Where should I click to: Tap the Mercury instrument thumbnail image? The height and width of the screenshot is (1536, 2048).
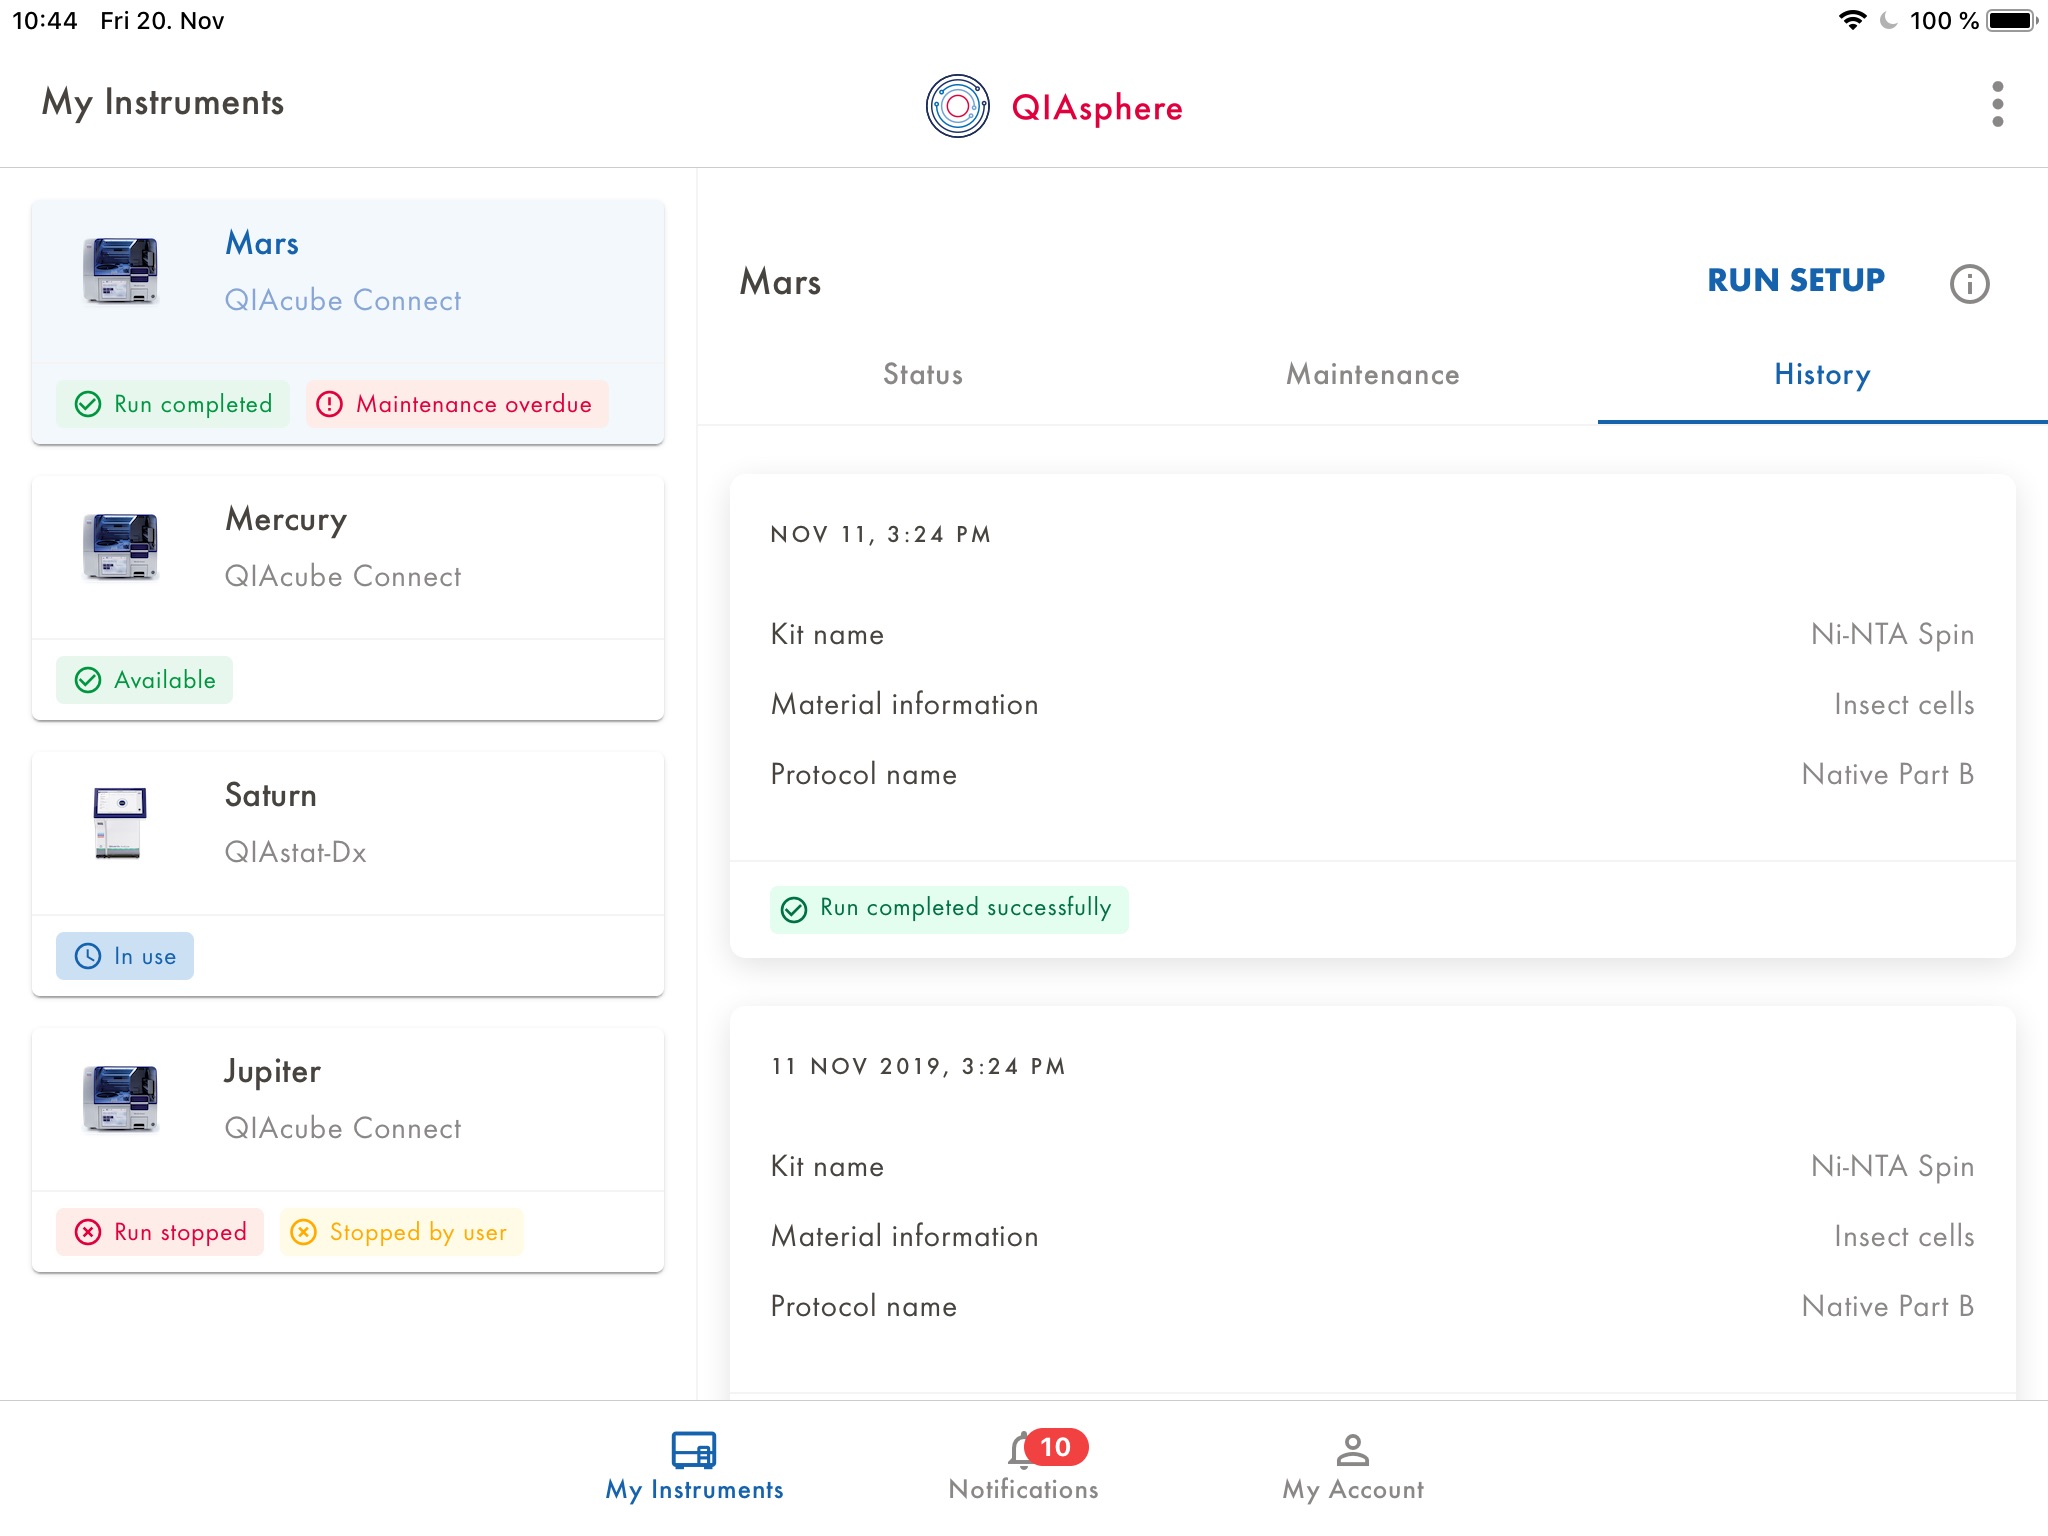pyautogui.click(x=120, y=546)
